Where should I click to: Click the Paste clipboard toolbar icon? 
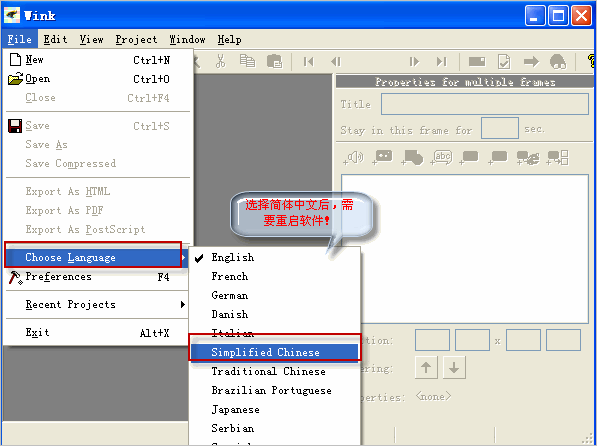point(275,61)
